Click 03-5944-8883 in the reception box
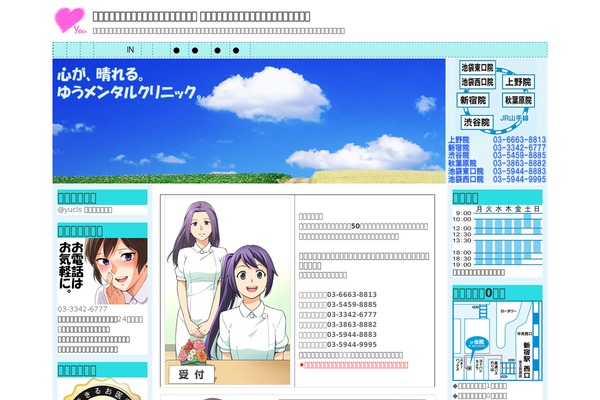This screenshot has width=600, height=400. [352, 335]
